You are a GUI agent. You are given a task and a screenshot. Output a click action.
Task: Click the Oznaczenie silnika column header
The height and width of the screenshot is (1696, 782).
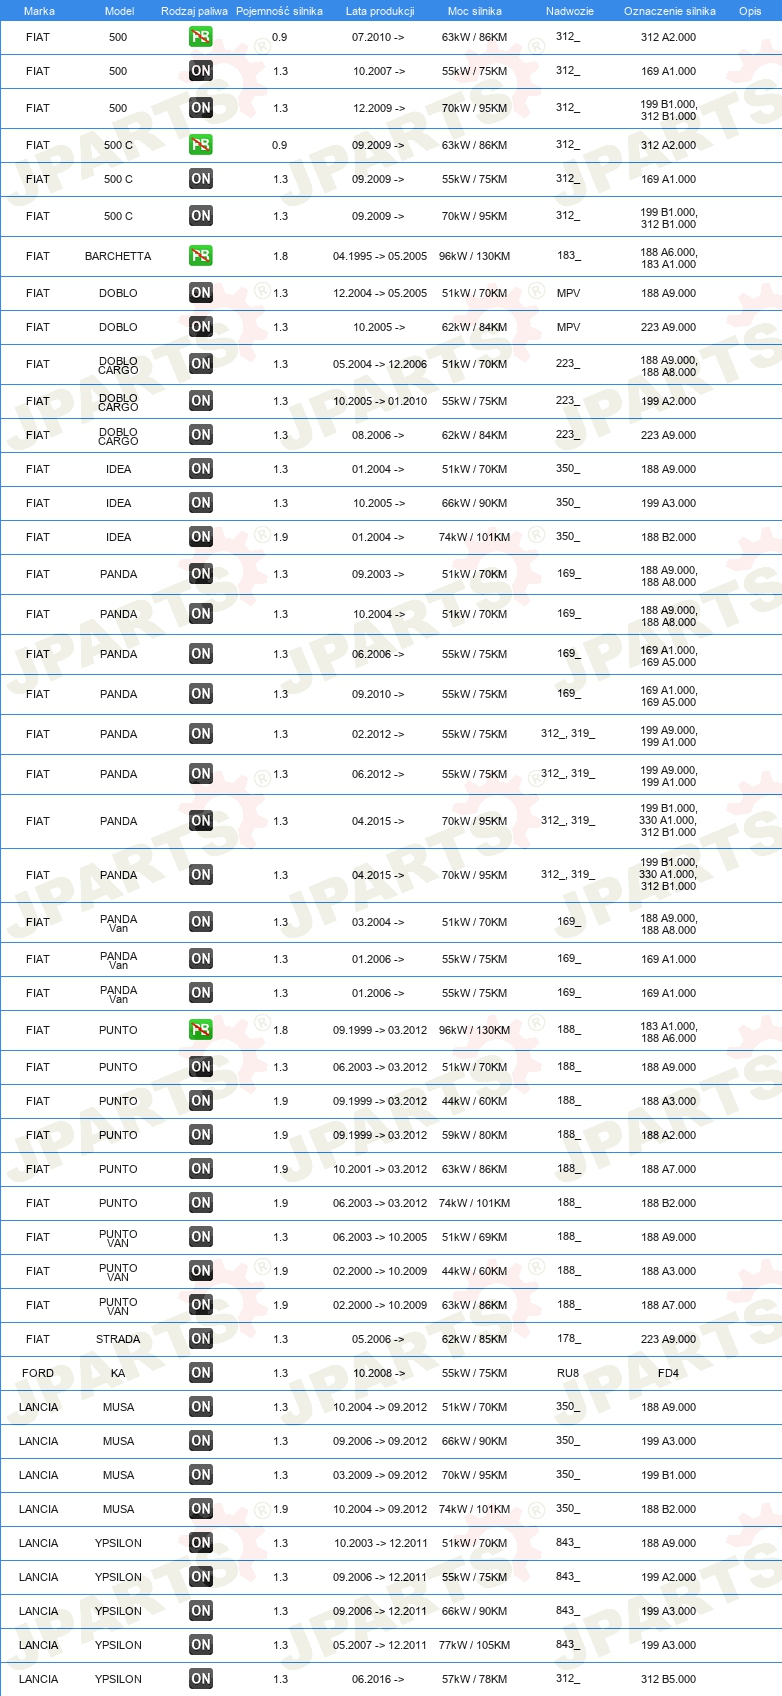tap(669, 11)
